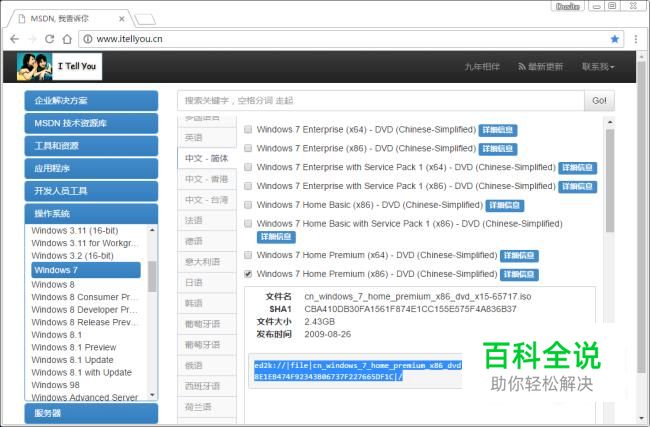Check Home Basic with Service Pack 1 checkbox
Screen dimensions: 650x427
(248, 224)
